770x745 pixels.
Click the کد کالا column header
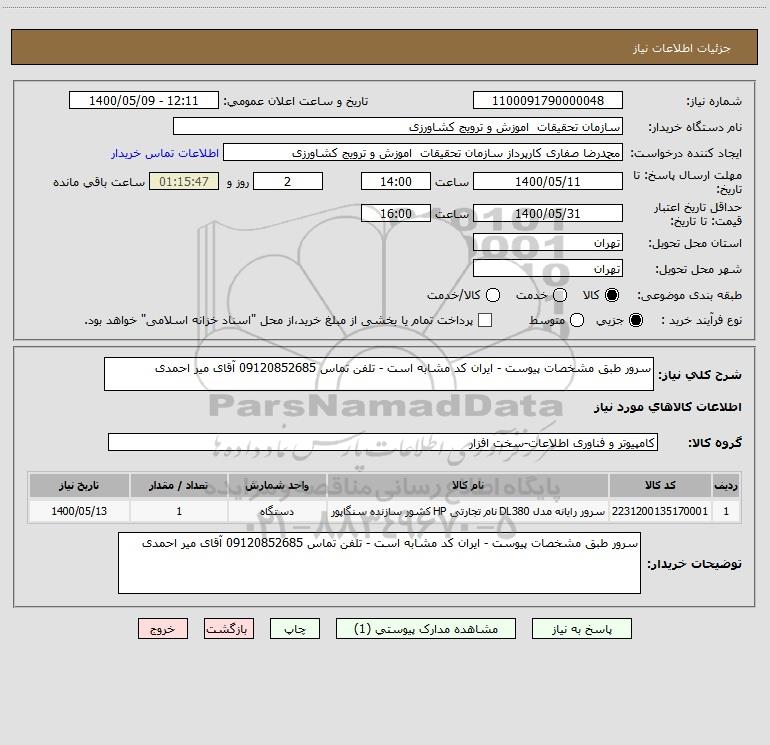[660, 485]
